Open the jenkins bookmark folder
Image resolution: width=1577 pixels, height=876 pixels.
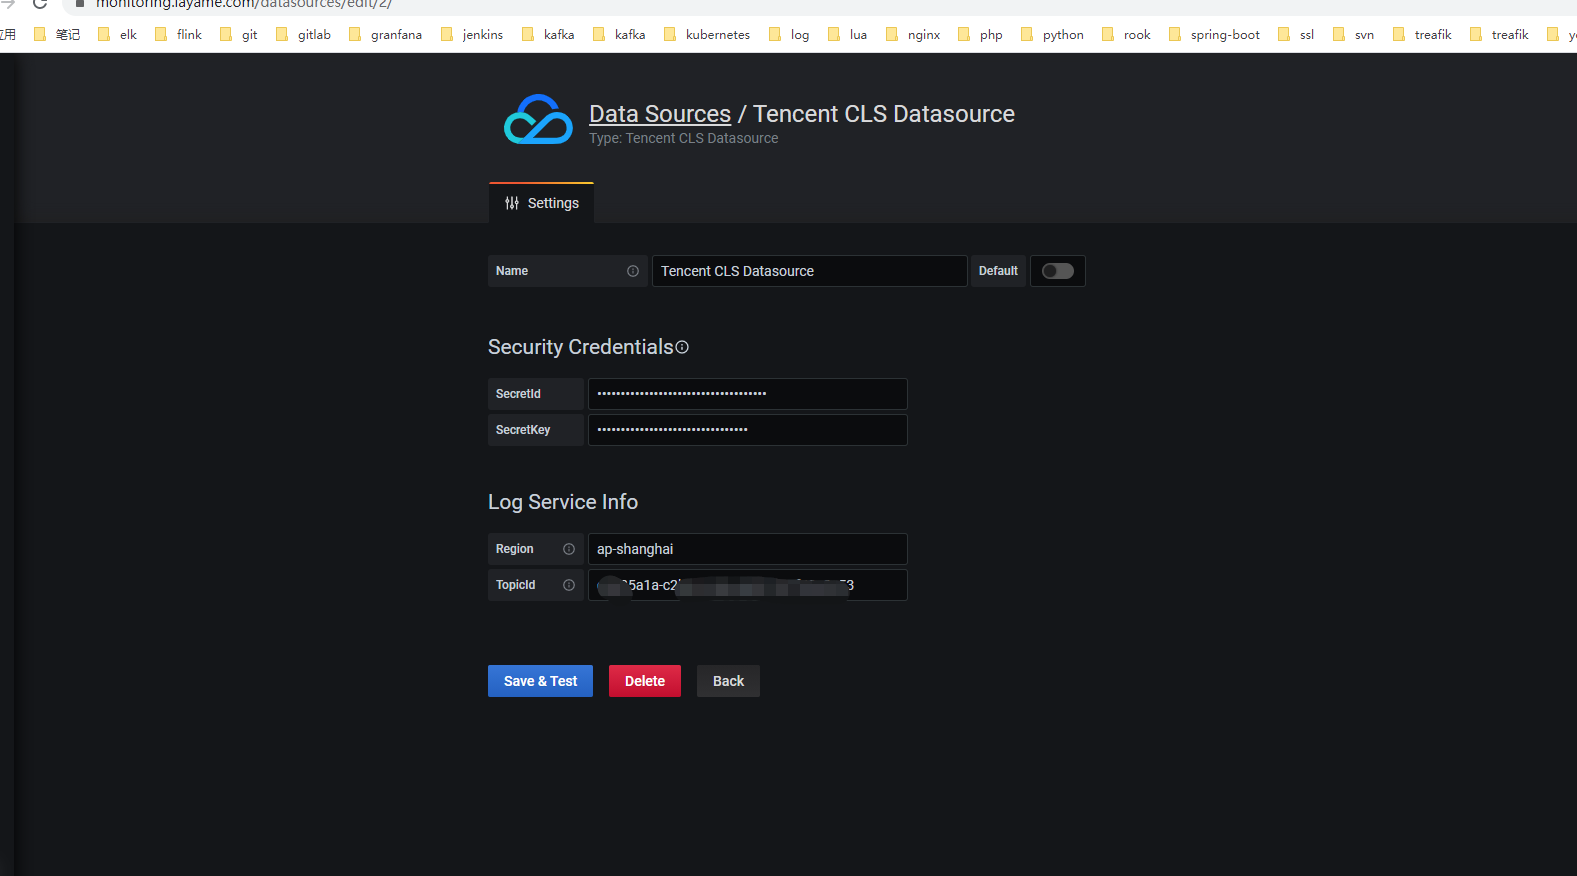472,34
